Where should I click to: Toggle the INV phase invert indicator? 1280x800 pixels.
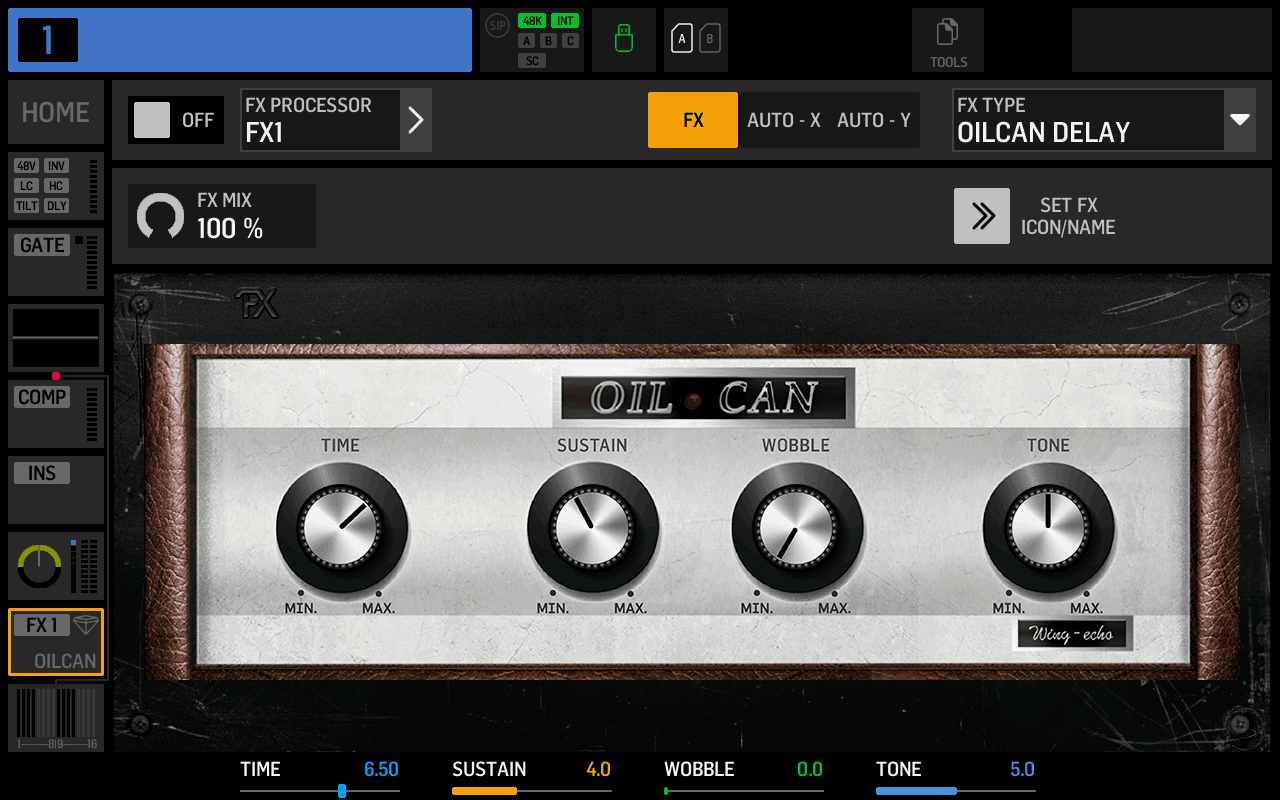(57, 166)
